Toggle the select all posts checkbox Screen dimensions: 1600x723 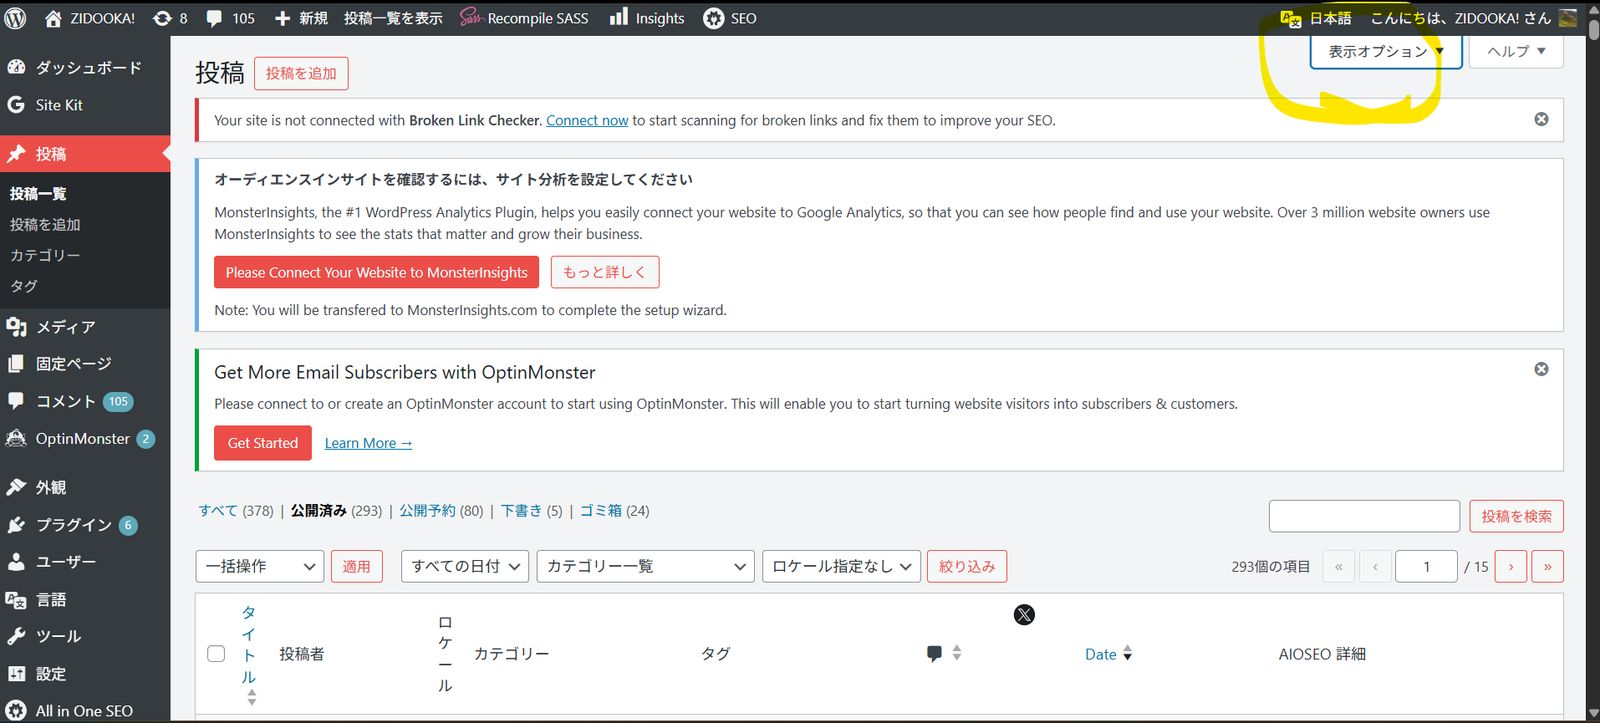point(216,654)
